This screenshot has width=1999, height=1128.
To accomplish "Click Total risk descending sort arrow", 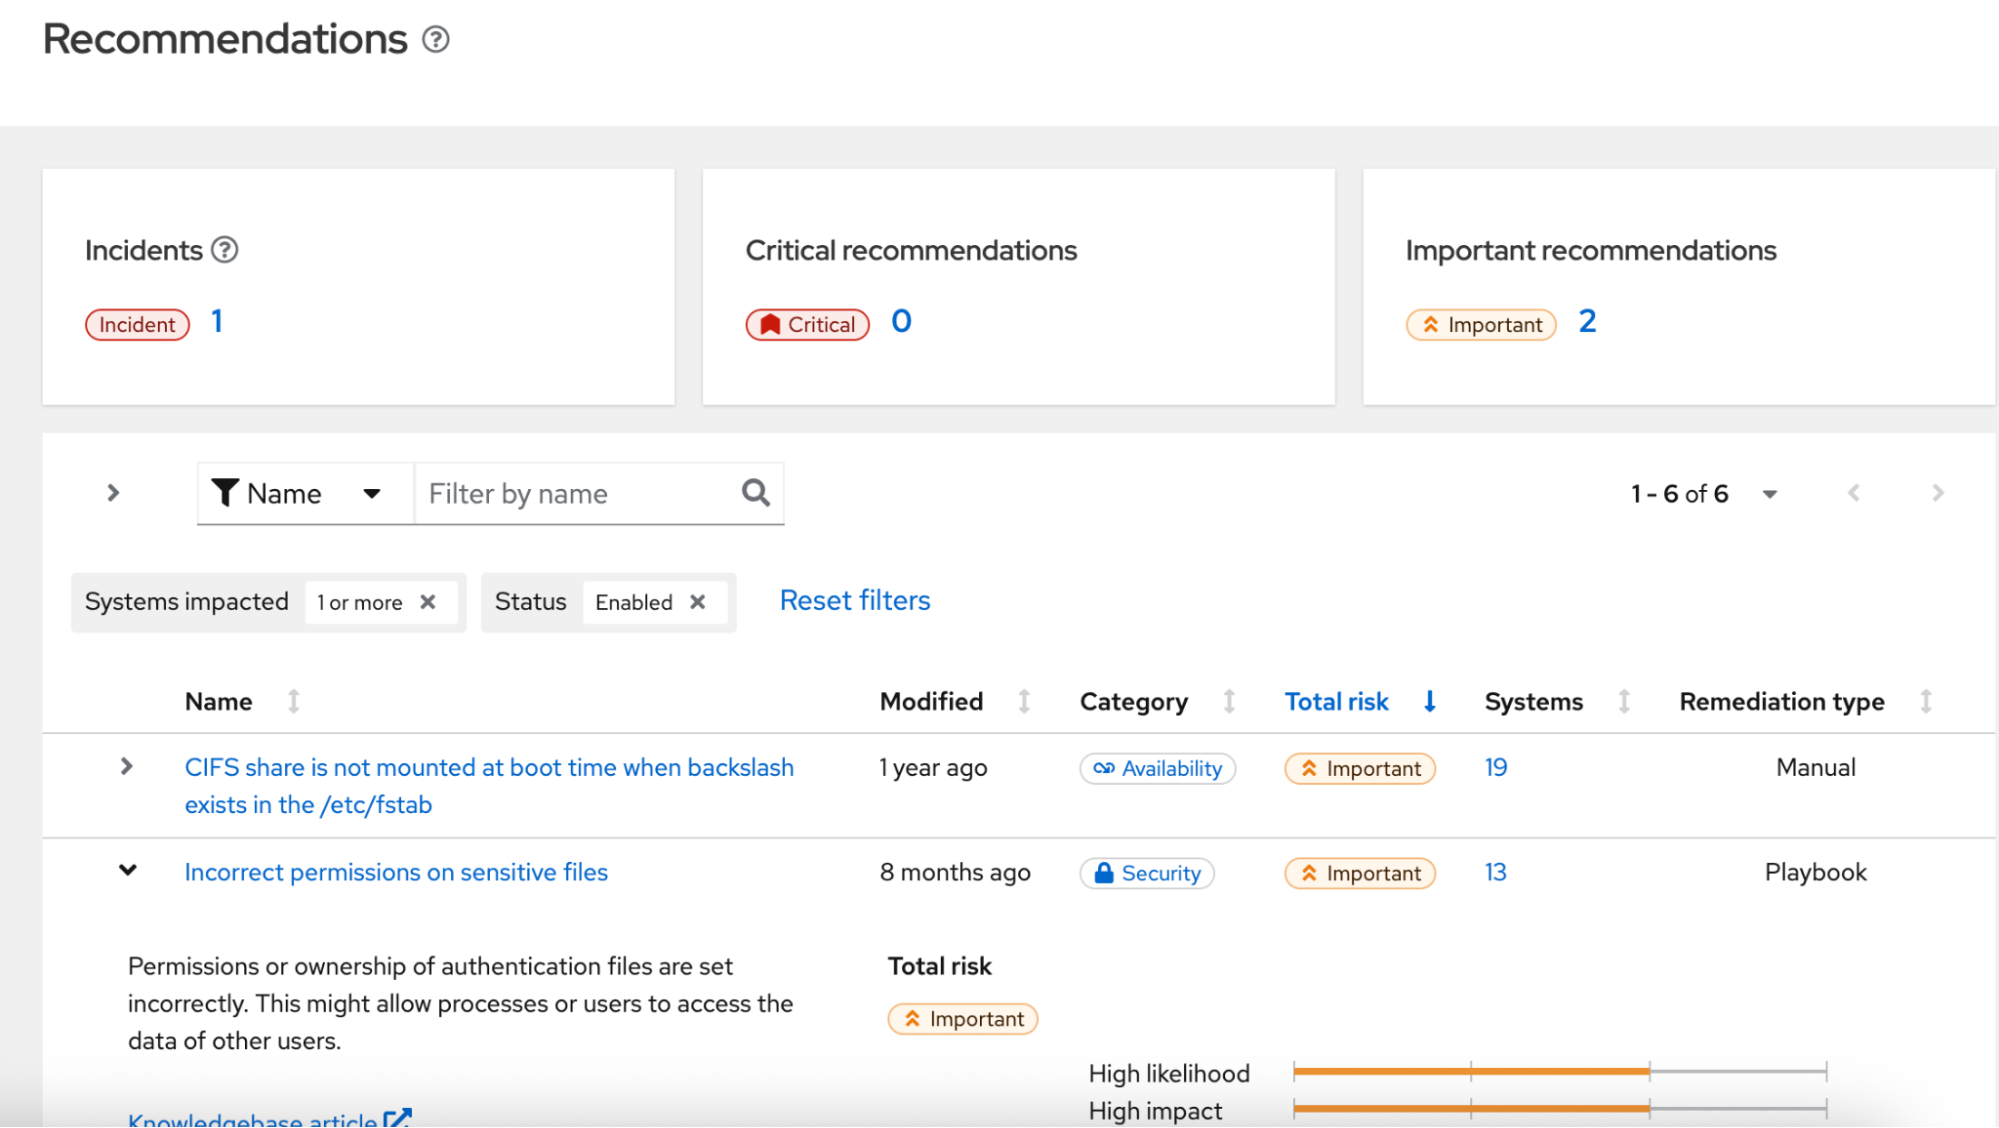I will coord(1429,702).
